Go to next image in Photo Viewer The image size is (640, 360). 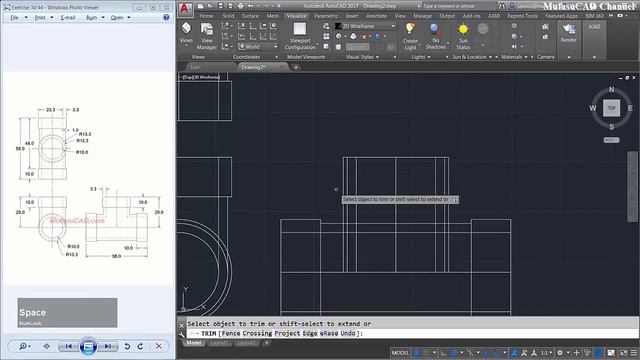108,346
